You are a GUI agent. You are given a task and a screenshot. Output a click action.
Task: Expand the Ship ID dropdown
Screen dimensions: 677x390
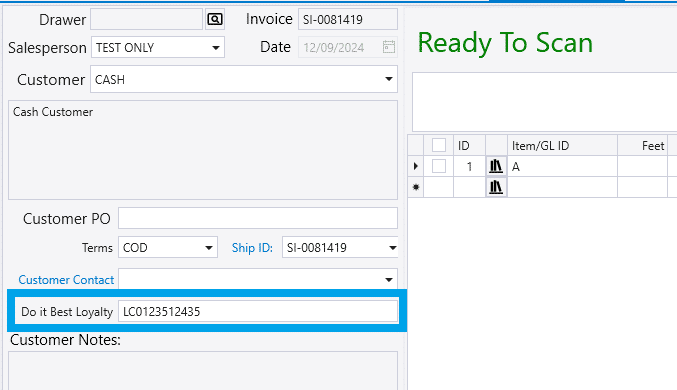(392, 248)
